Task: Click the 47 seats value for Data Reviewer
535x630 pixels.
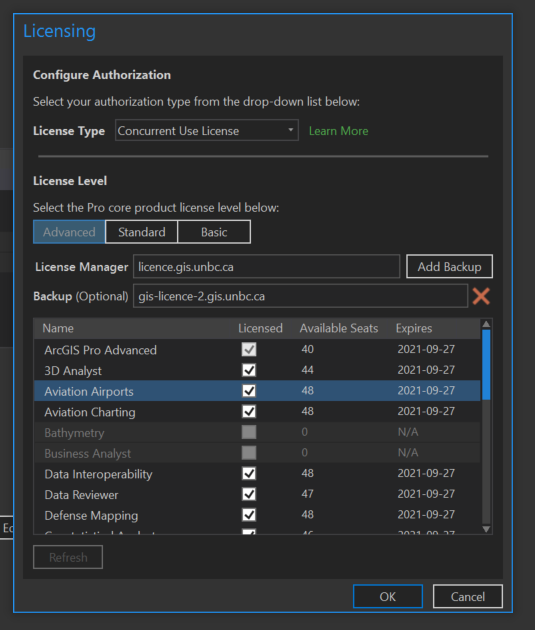Action: coord(308,494)
